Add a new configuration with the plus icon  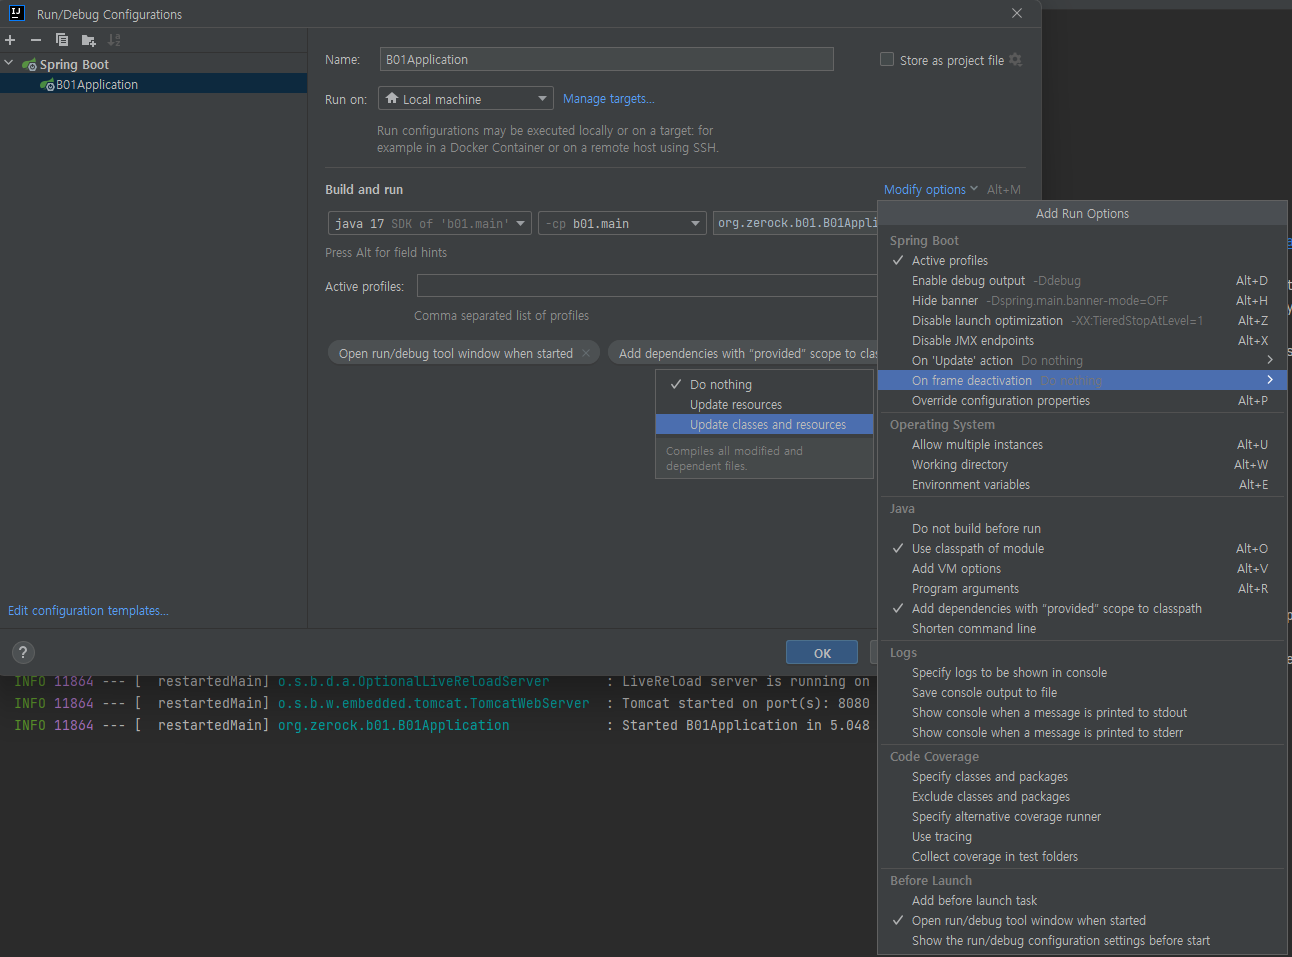click(10, 40)
